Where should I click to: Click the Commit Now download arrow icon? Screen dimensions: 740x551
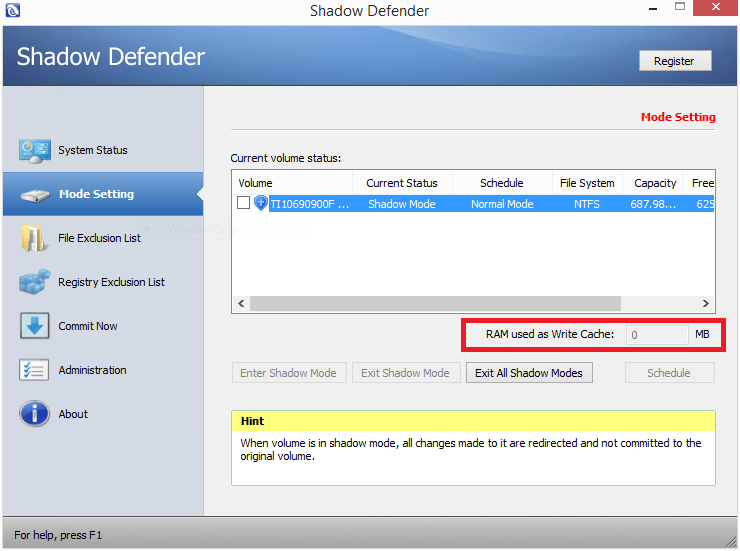click(34, 326)
